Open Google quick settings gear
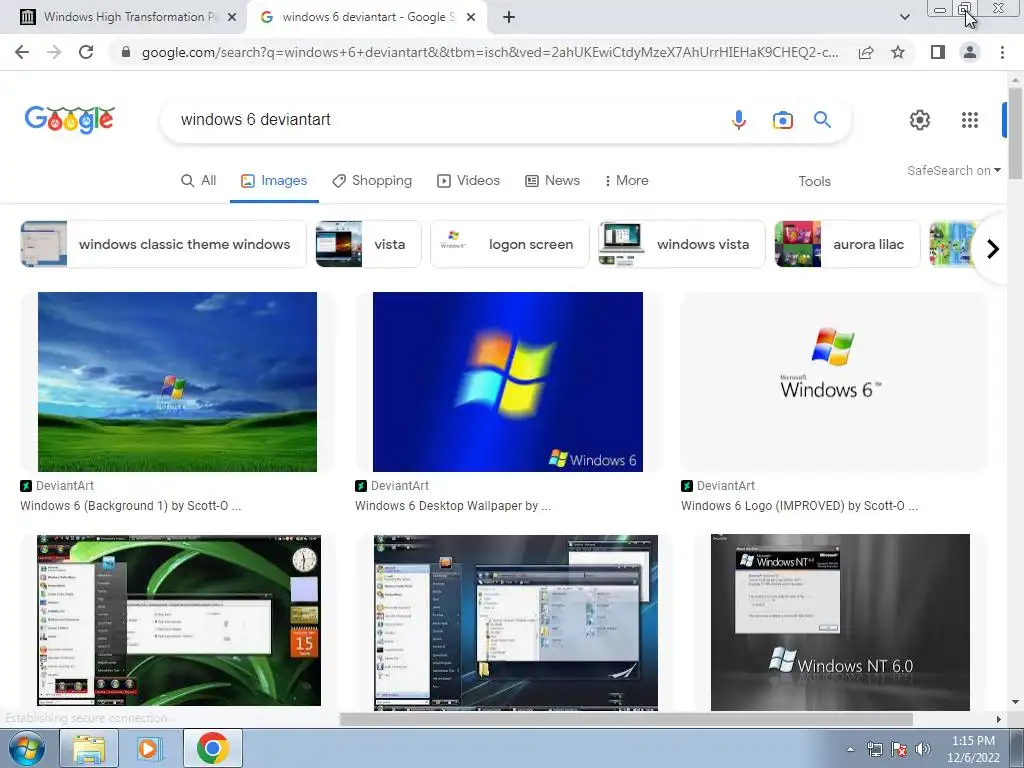This screenshot has height=768, width=1024. [x=920, y=120]
